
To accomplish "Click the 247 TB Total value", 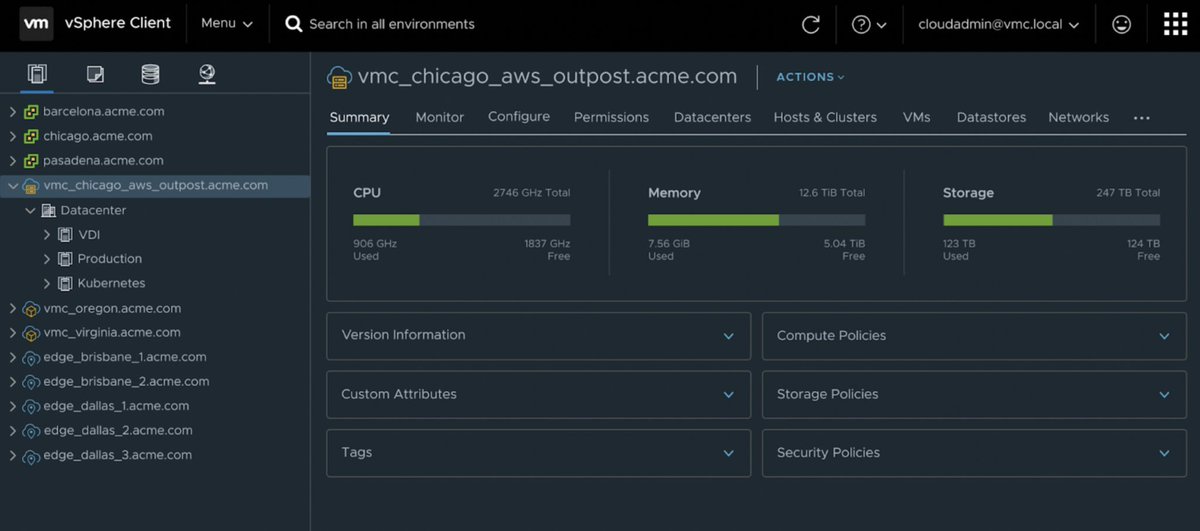I will (1128, 193).
